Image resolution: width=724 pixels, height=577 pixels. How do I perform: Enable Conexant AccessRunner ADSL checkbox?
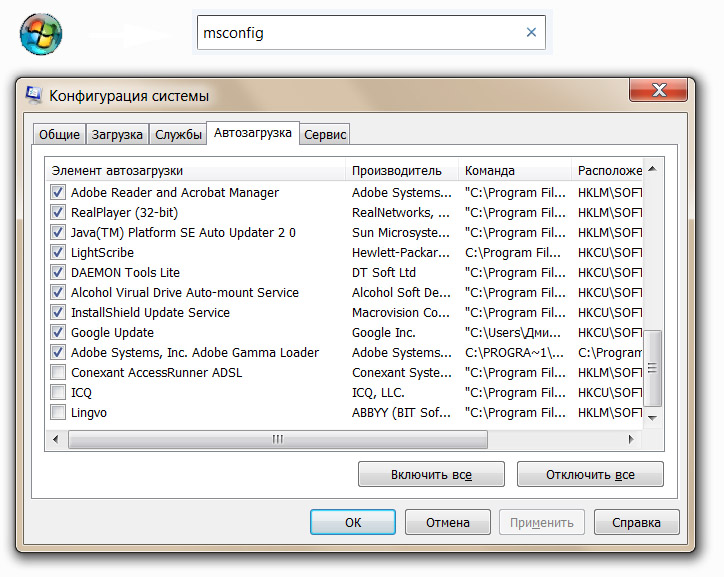click(x=58, y=372)
